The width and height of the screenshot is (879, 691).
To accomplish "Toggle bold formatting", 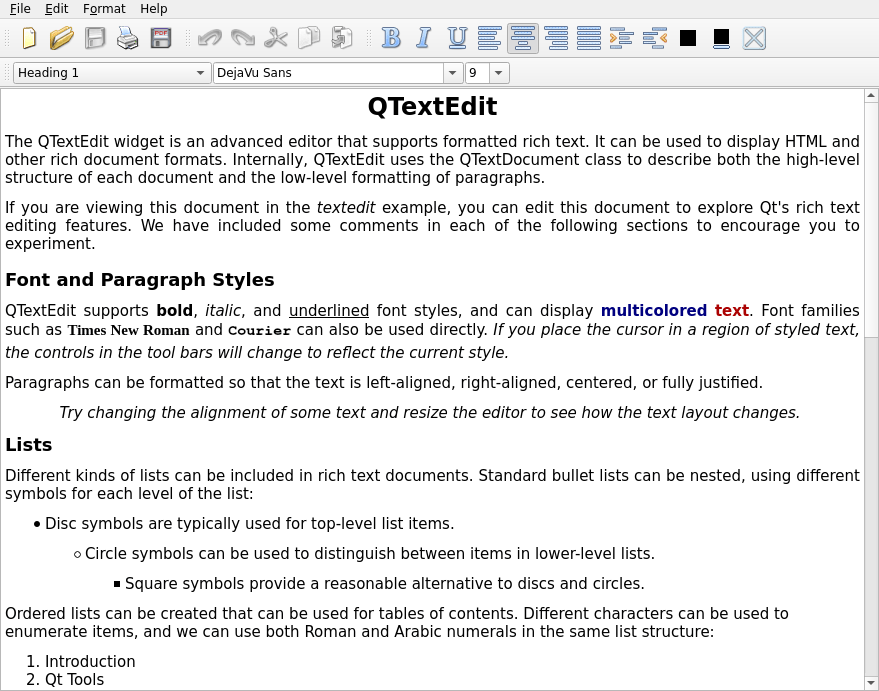I will (x=391, y=38).
